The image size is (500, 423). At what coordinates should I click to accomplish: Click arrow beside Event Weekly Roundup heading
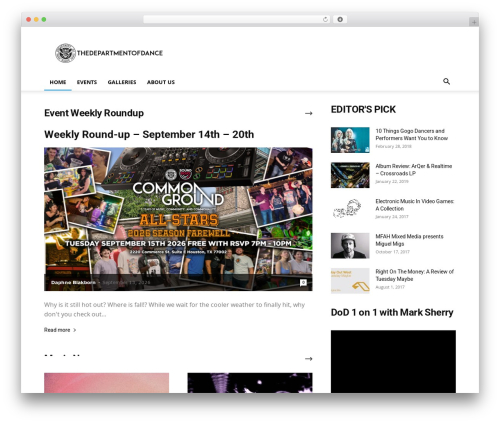pyautogui.click(x=309, y=113)
